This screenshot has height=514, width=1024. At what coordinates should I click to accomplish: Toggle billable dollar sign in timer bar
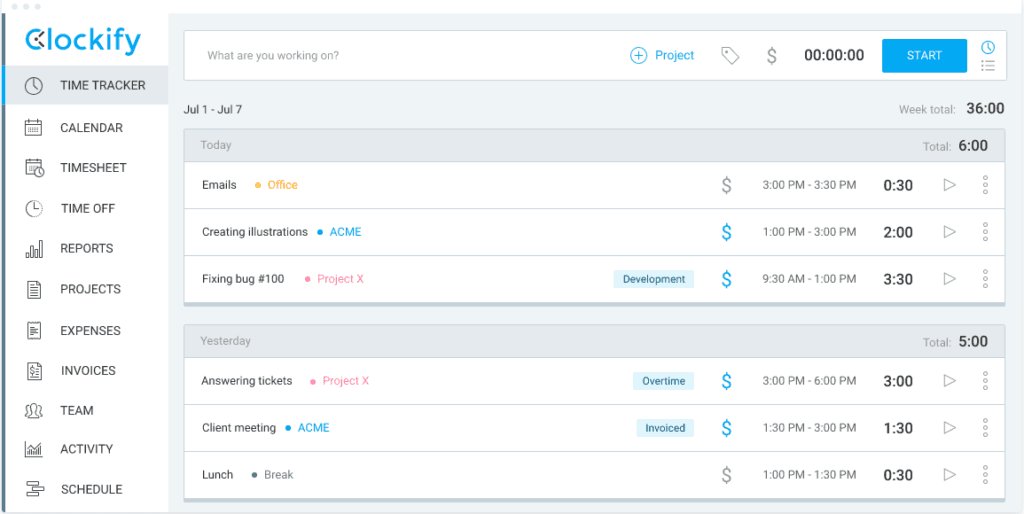click(771, 56)
